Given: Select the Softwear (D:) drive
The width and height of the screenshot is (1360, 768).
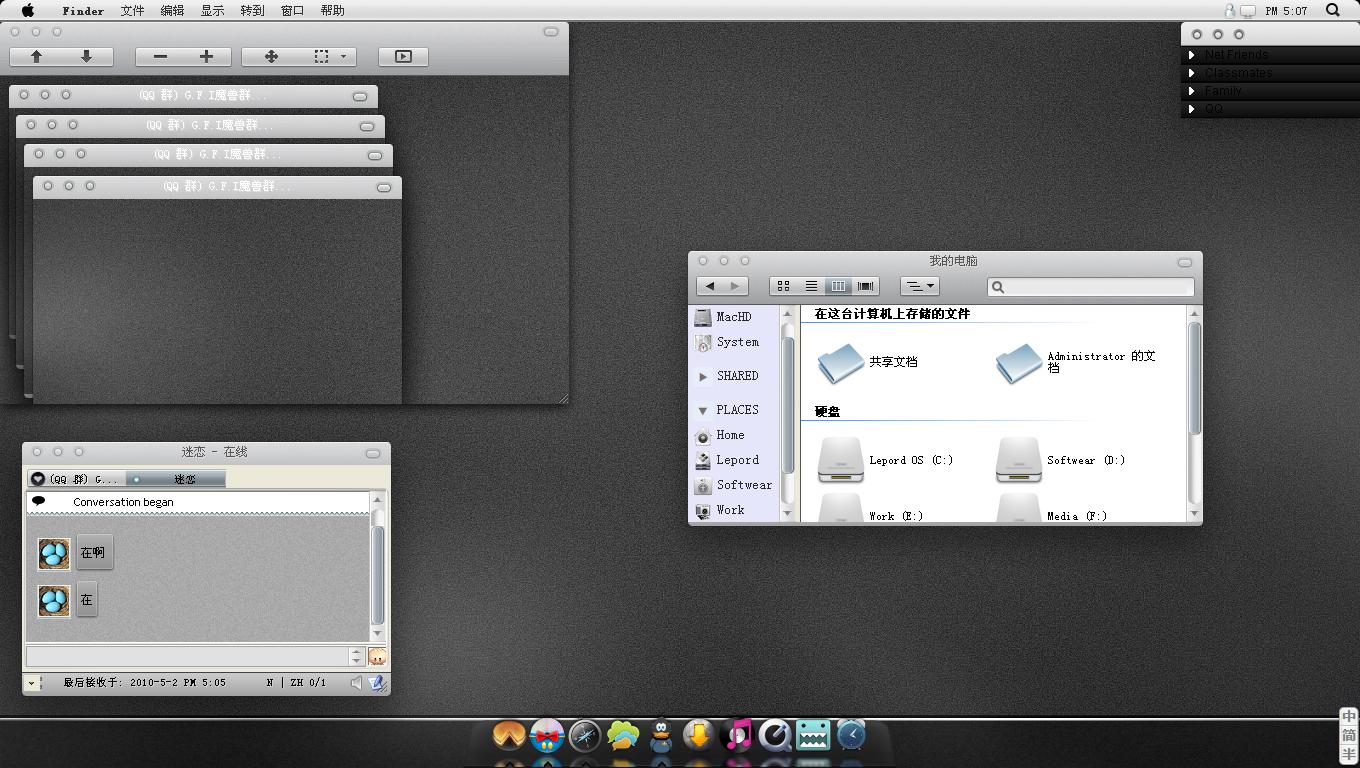Looking at the screenshot, I should pos(1060,460).
